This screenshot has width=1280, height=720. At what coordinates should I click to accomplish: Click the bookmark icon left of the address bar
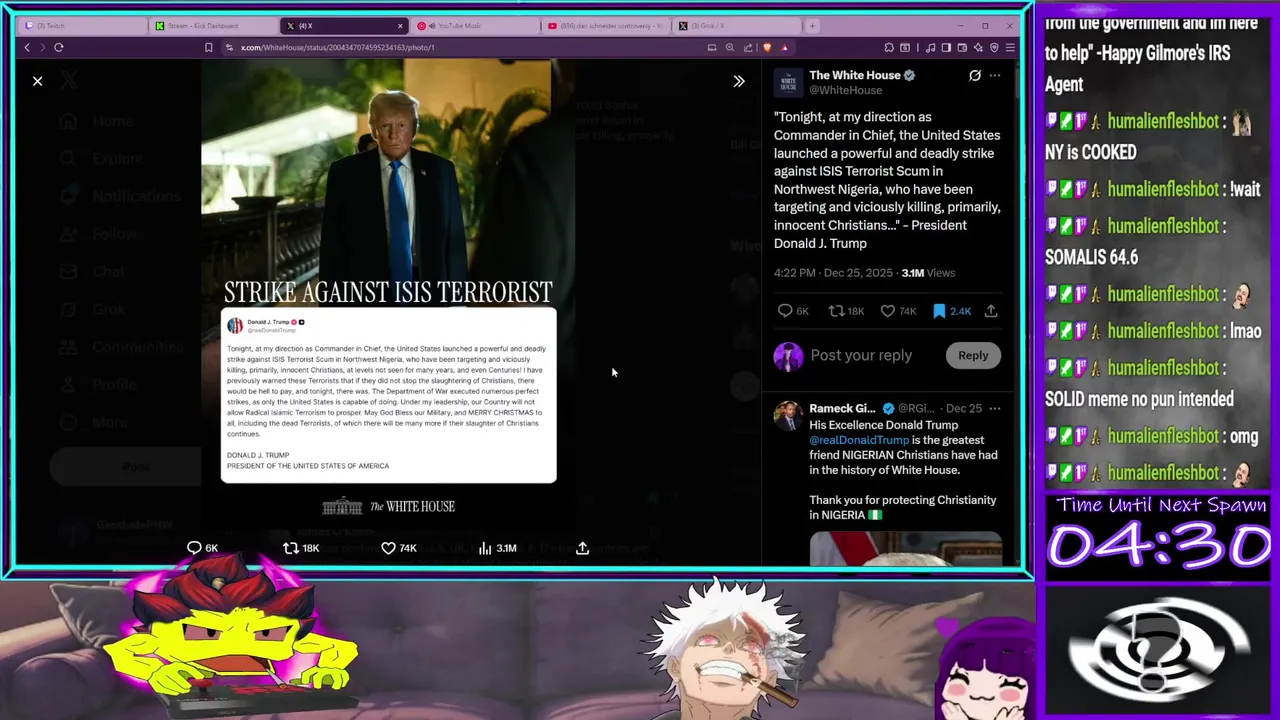pyautogui.click(x=208, y=47)
